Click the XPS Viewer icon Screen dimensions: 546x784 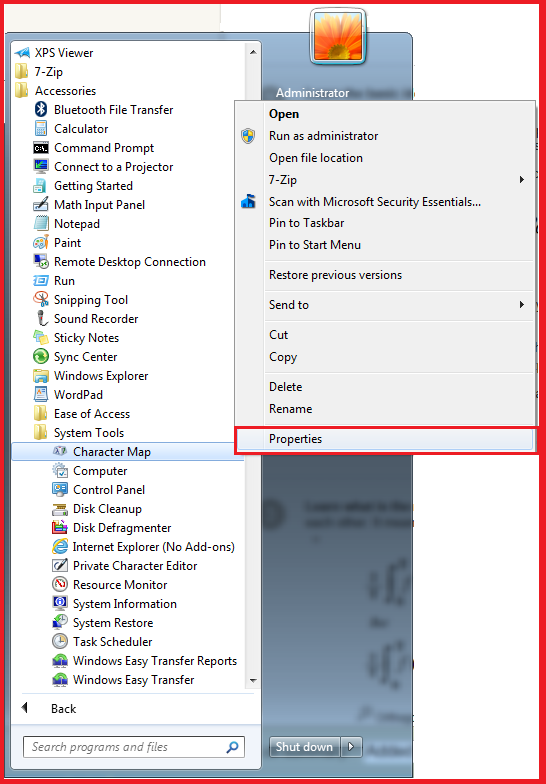22,52
